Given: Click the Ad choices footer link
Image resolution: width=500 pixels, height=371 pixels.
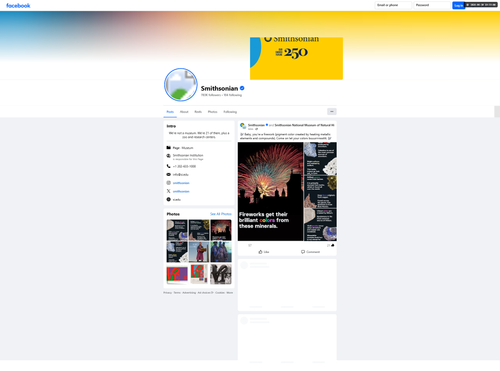Looking at the screenshot, I should pos(205,293).
